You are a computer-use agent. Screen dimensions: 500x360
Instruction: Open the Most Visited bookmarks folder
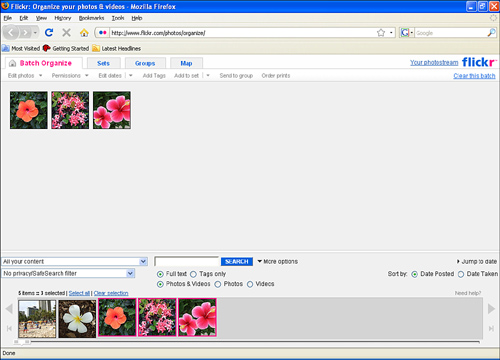[21, 49]
